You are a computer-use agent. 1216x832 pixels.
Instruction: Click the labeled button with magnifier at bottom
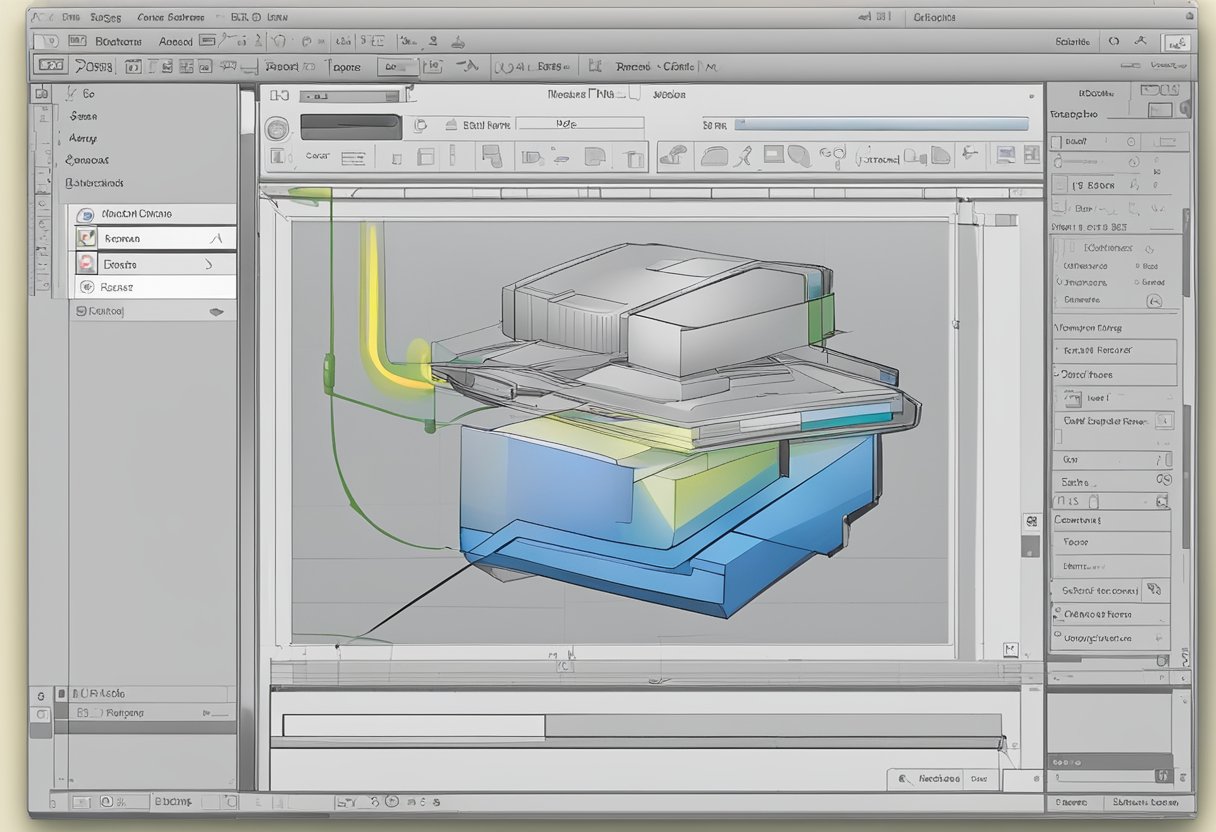click(x=926, y=778)
